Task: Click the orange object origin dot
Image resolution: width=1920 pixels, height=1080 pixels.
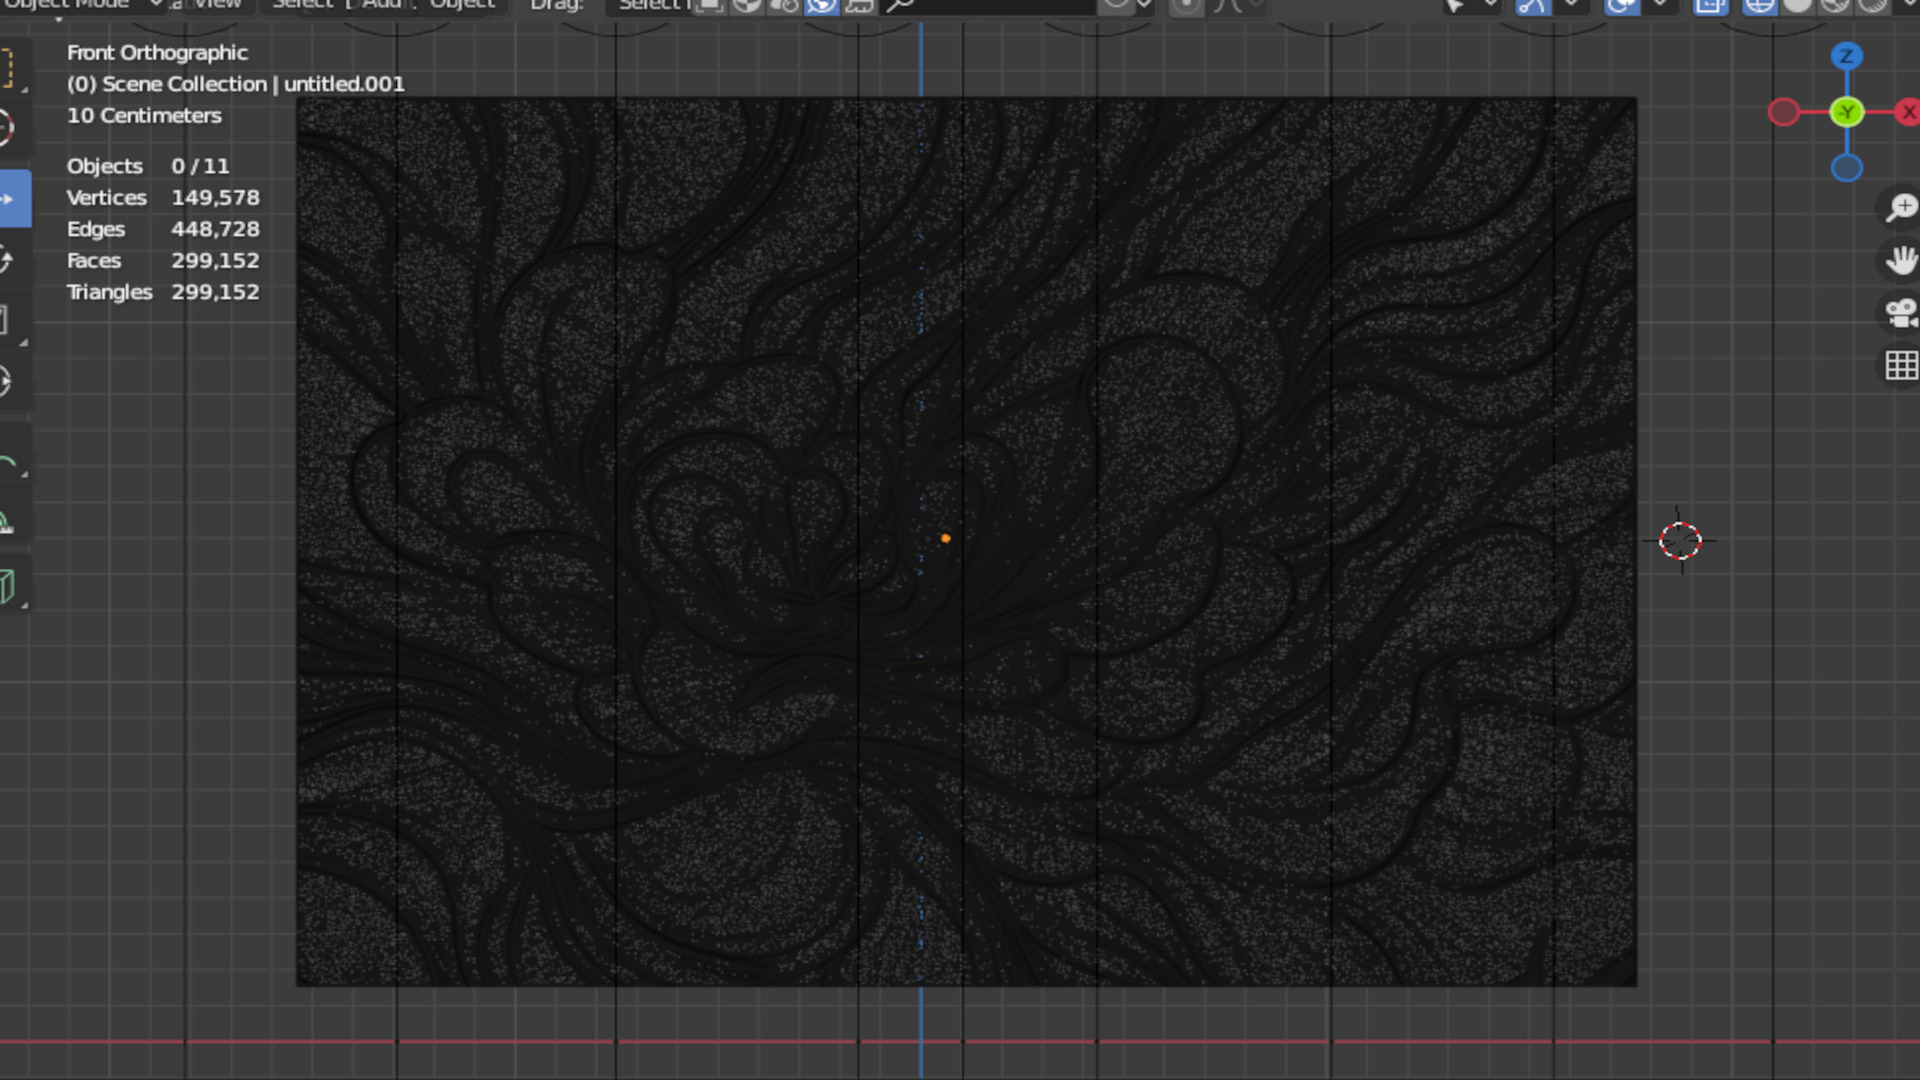Action: click(x=945, y=538)
